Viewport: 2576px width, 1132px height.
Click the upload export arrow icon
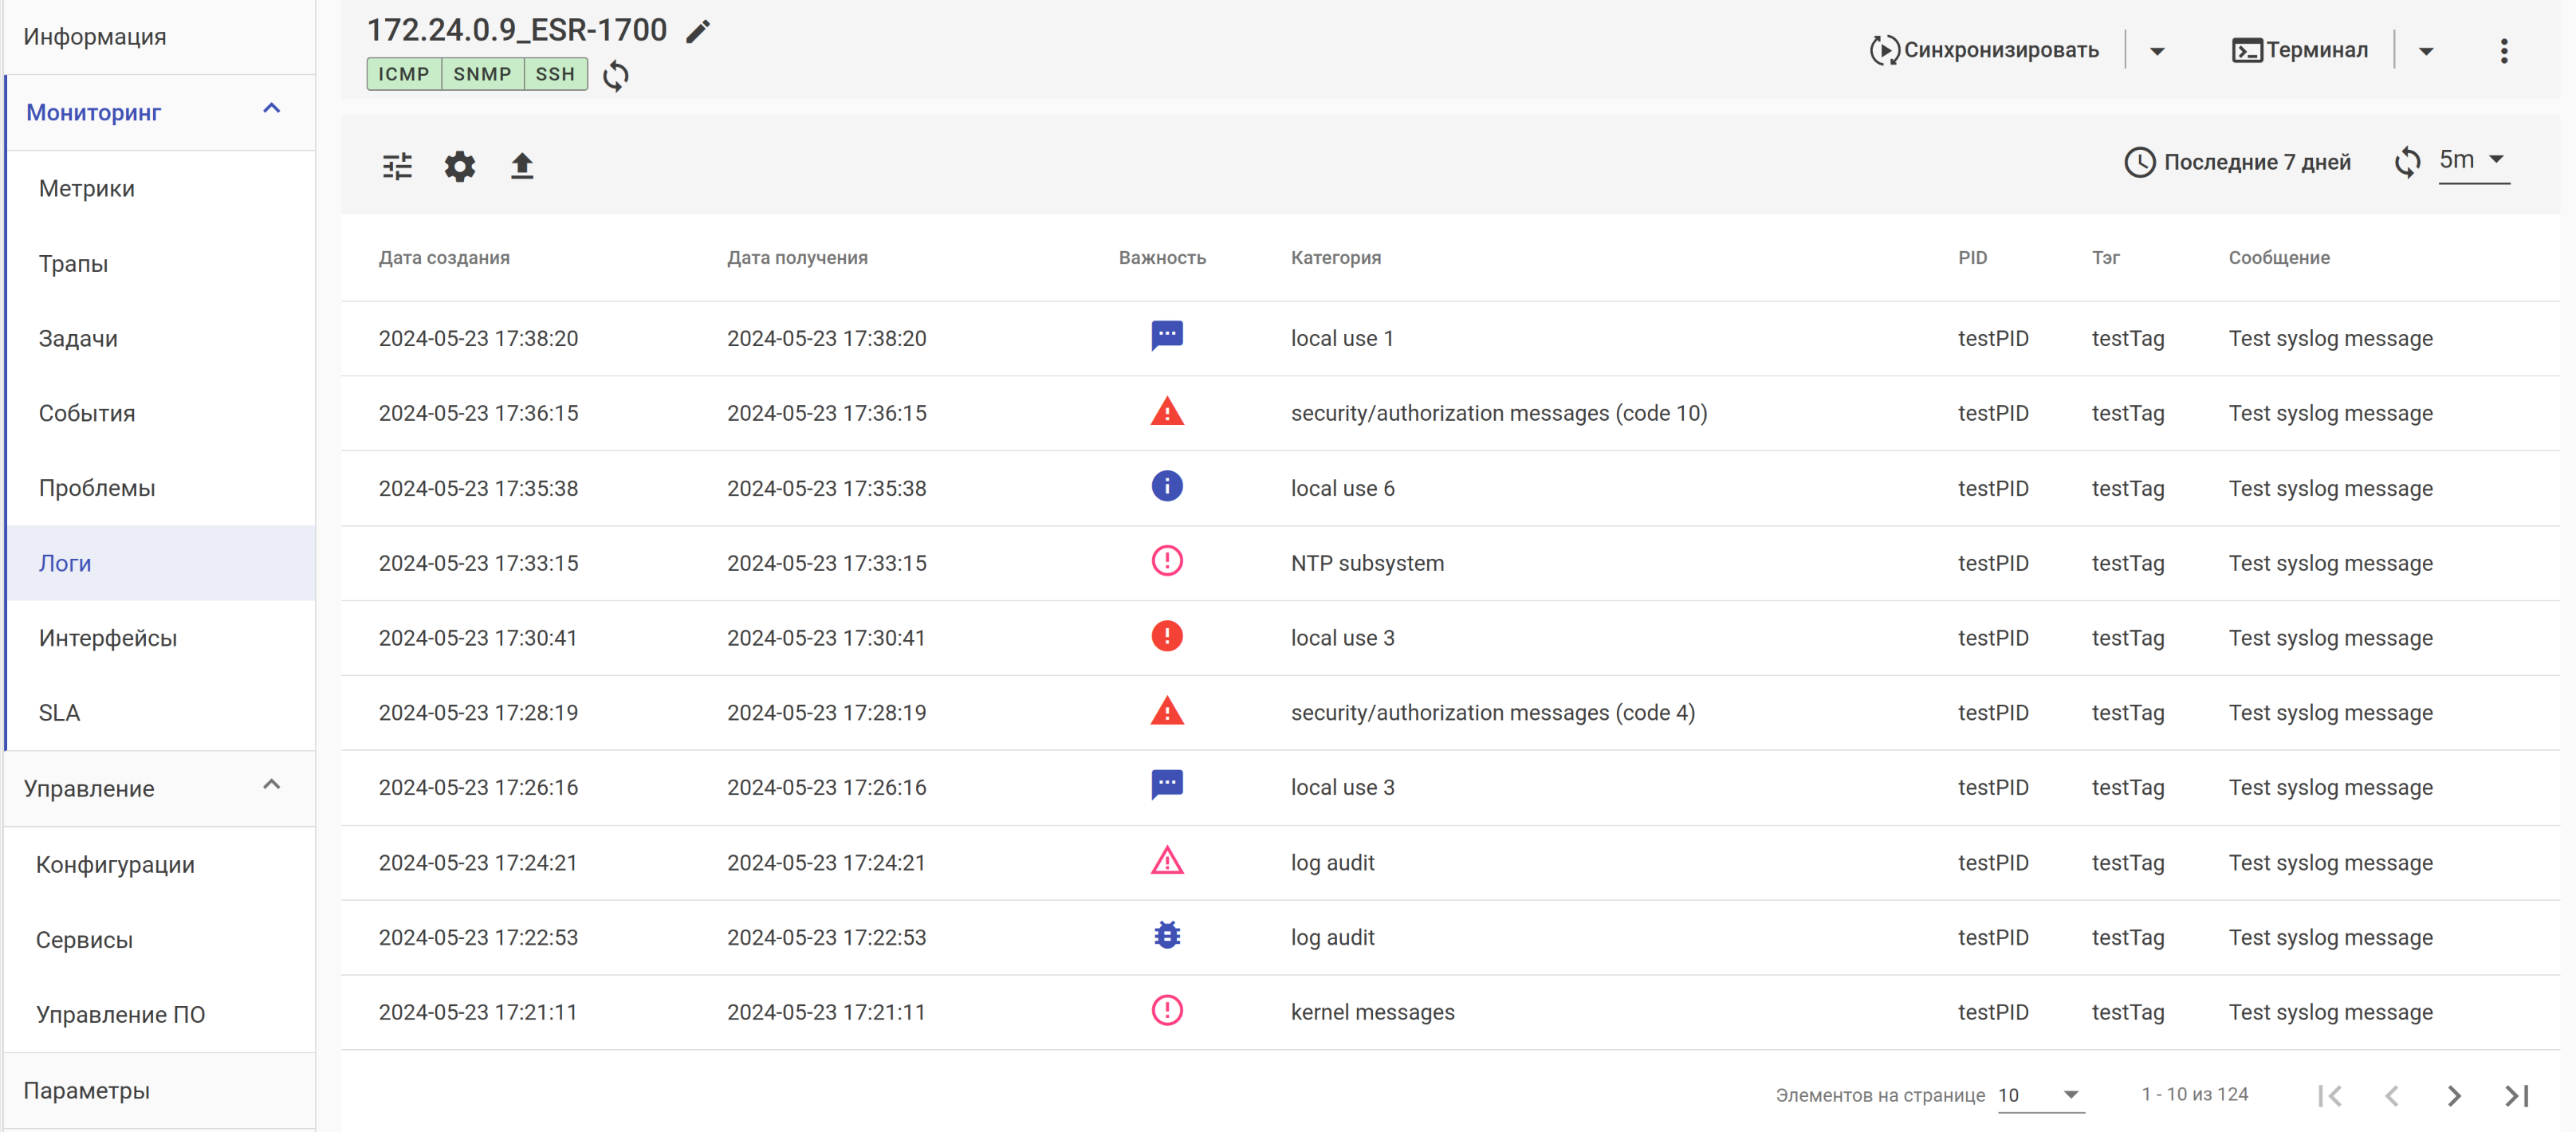[x=522, y=166]
